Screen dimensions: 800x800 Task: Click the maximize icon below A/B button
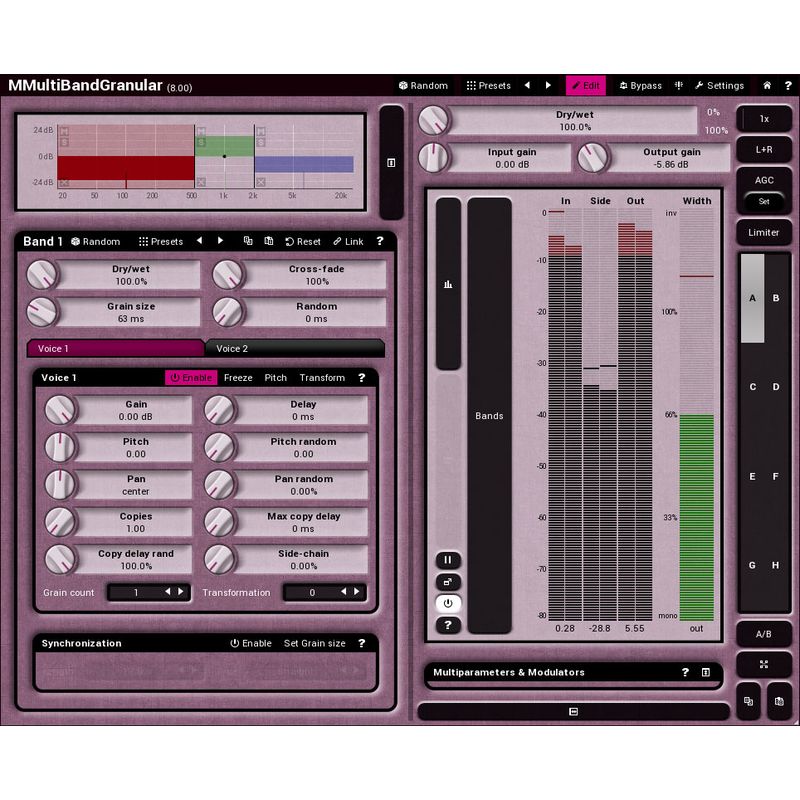pyautogui.click(x=764, y=664)
